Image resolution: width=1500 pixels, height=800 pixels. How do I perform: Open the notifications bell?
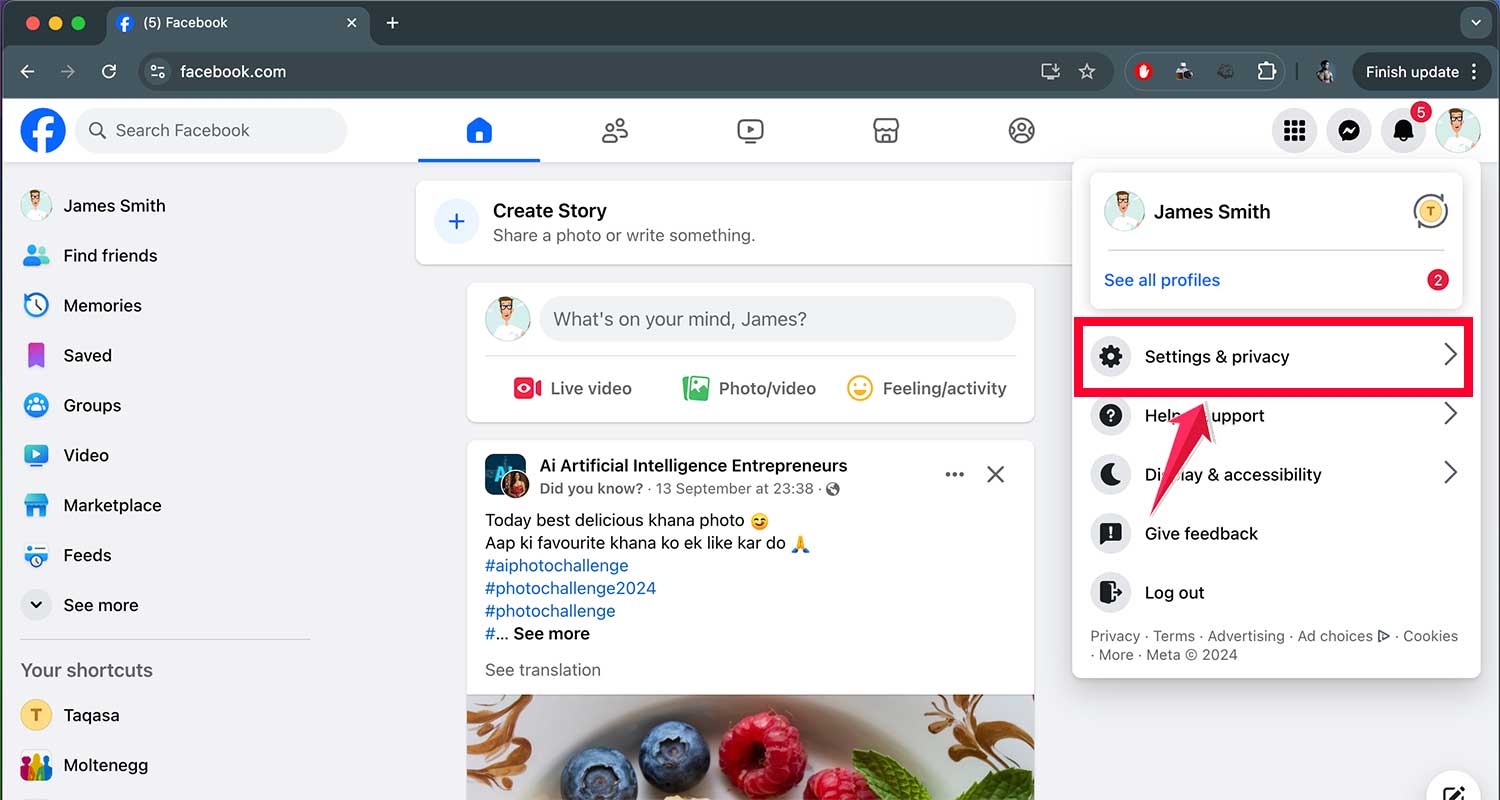click(1403, 131)
